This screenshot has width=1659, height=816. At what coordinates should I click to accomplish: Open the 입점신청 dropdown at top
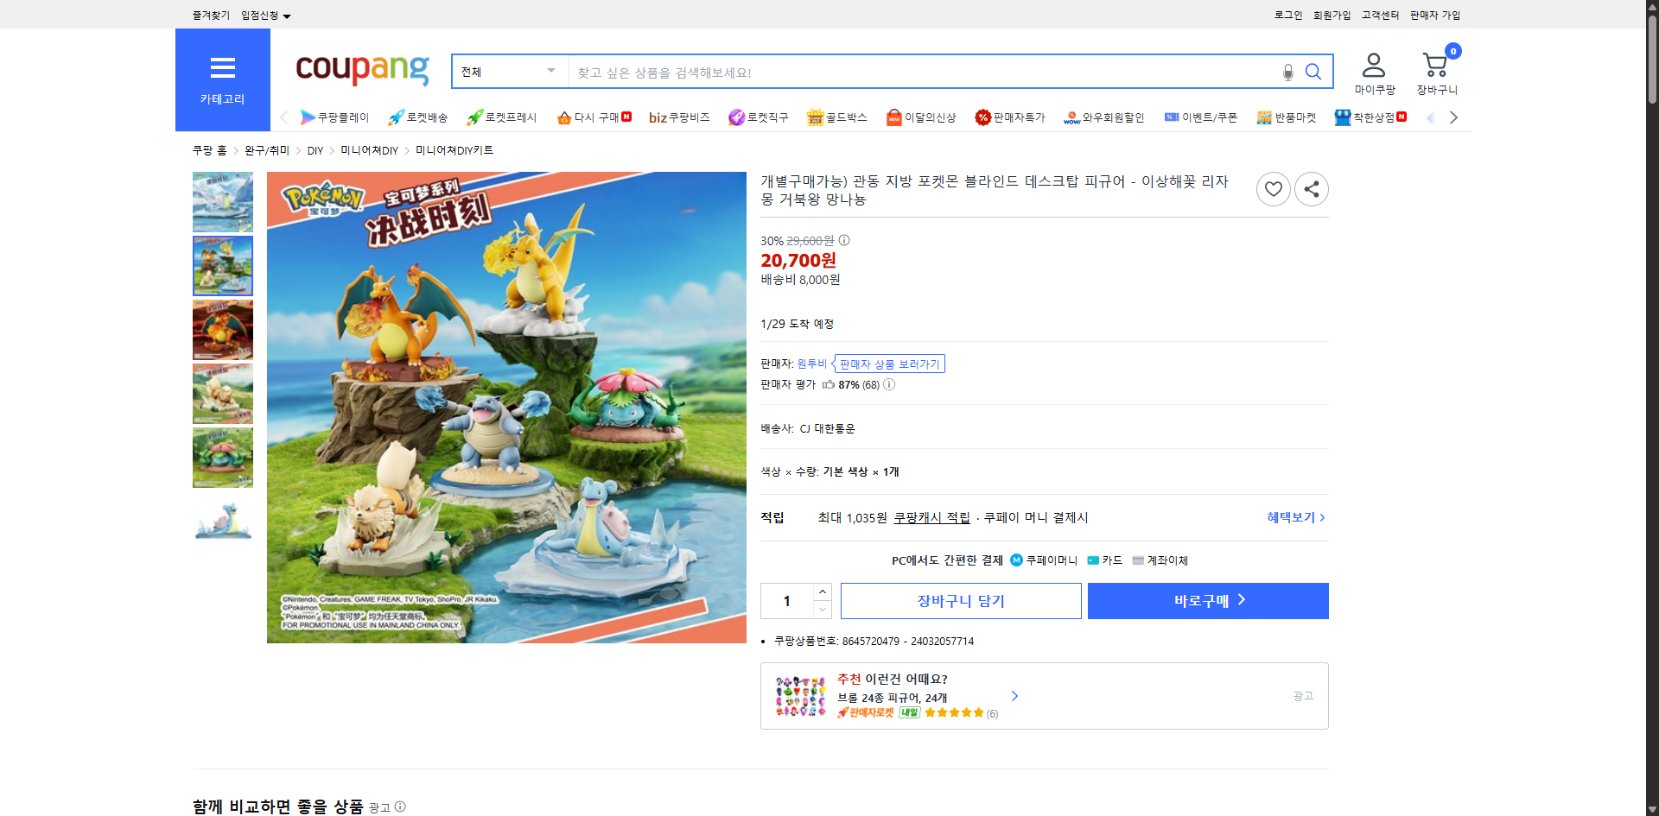(x=265, y=15)
